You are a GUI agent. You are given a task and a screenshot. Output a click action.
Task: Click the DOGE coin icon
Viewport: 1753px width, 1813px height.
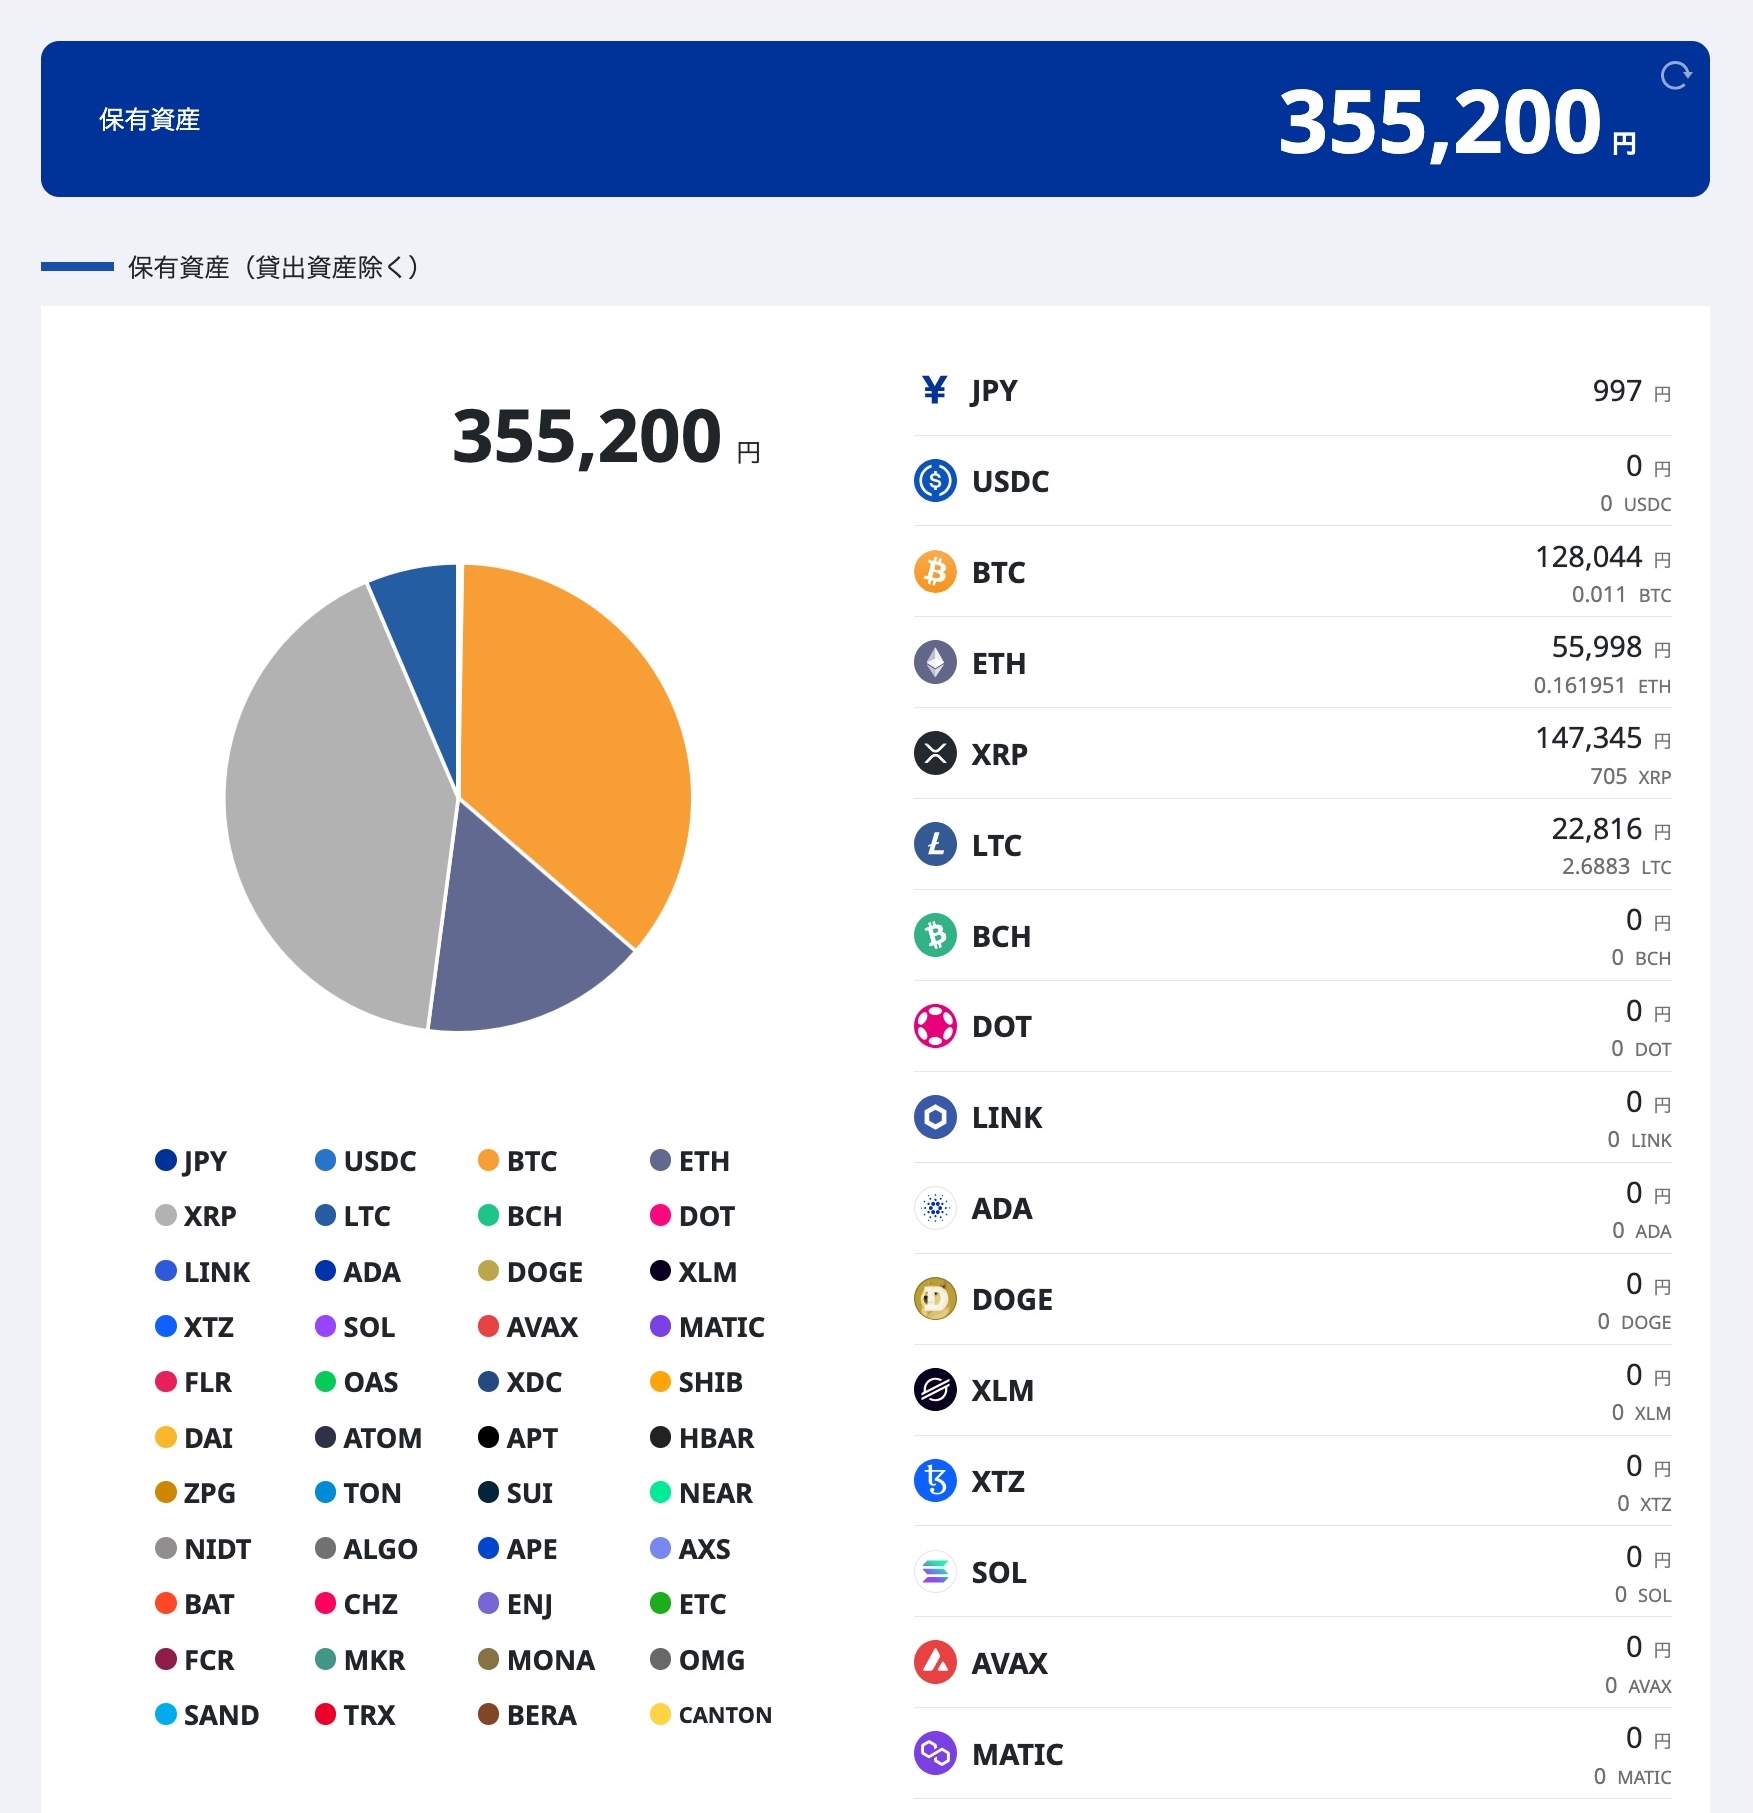(935, 1299)
